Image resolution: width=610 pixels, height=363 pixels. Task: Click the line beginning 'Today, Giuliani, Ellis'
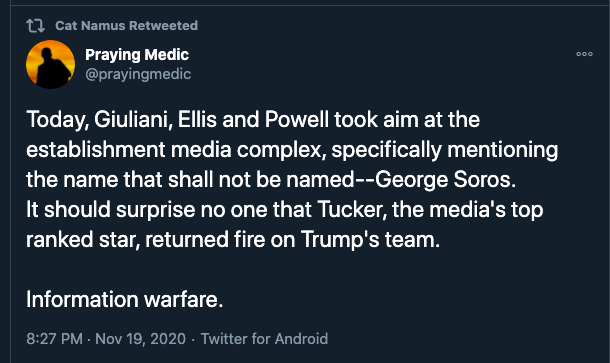(253, 119)
